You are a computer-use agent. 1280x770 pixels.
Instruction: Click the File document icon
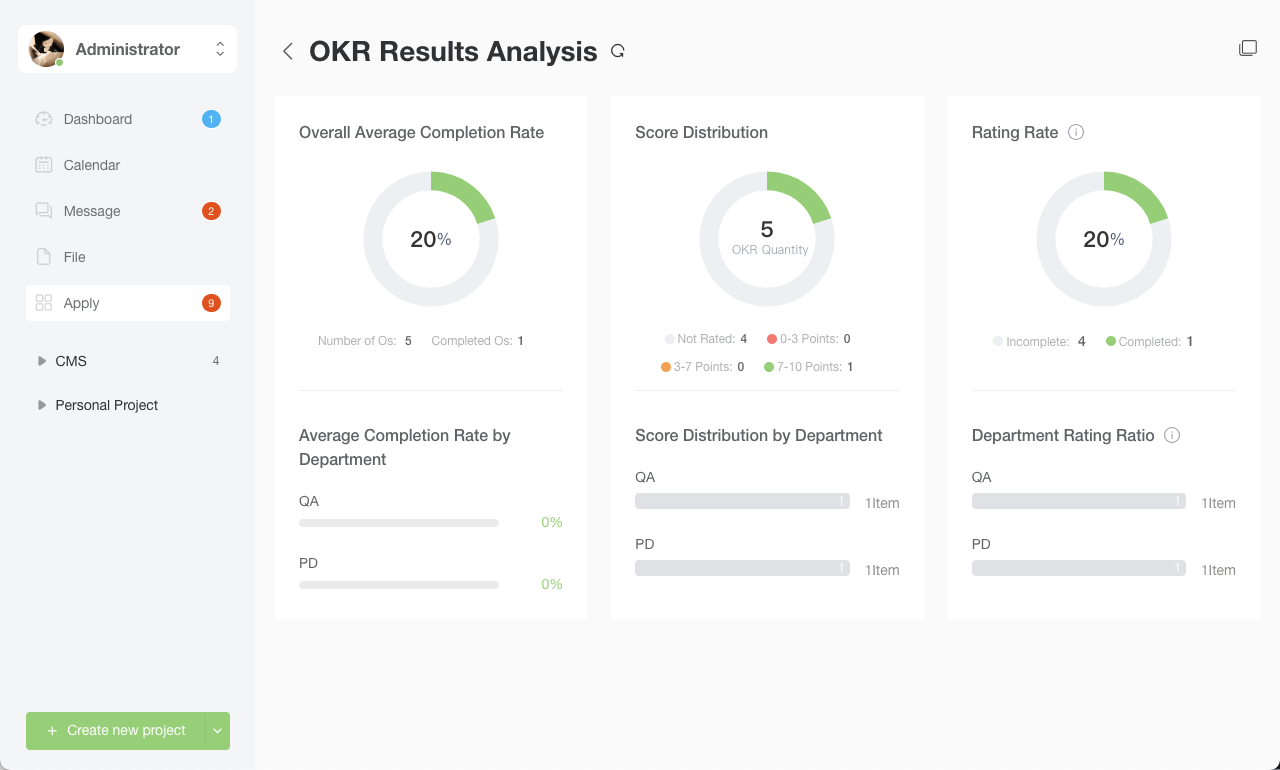[43, 257]
